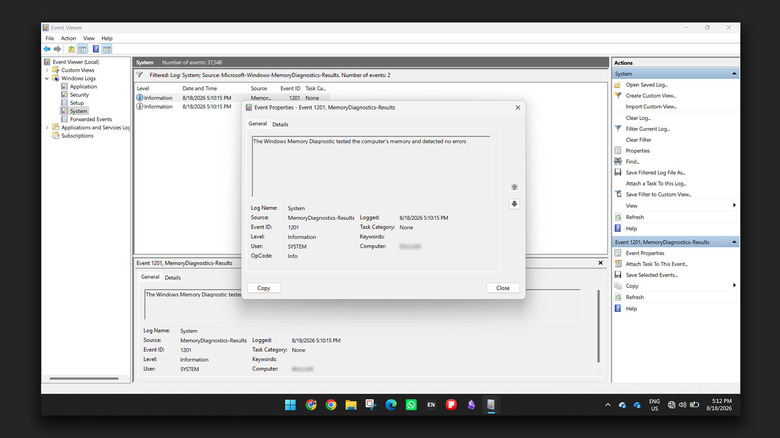This screenshot has height=438, width=780.
Task: Click Save Filtered Log File As
Action: pos(655,173)
